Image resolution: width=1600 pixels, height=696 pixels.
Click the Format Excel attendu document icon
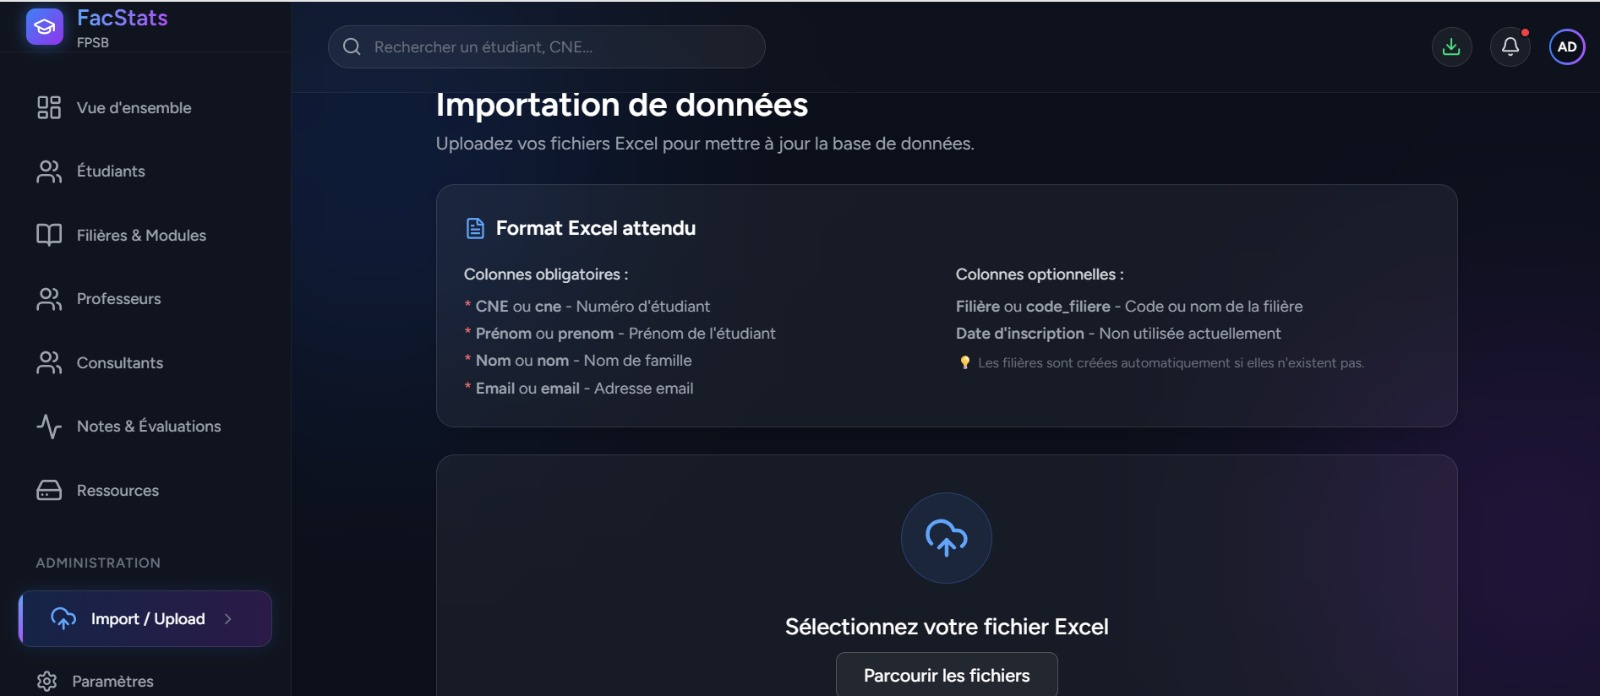click(x=476, y=228)
